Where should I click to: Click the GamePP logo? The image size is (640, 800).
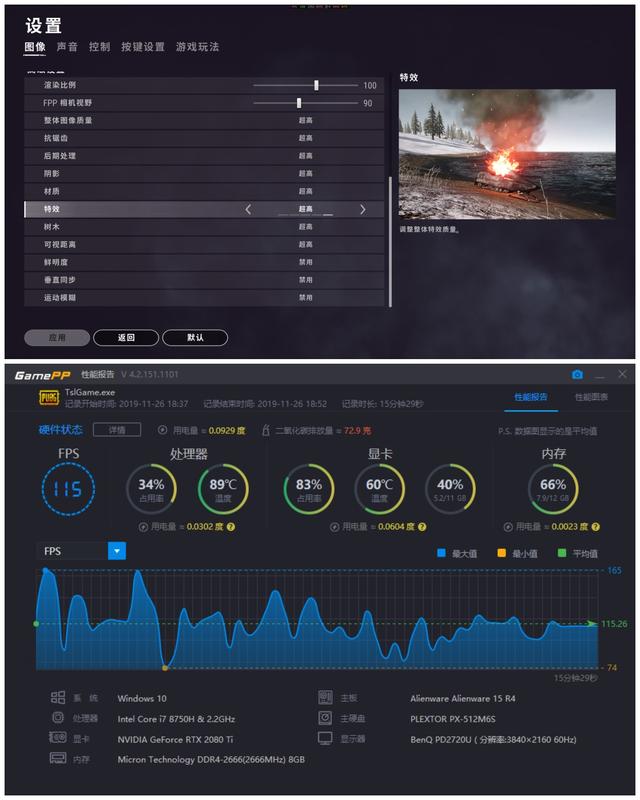42,376
